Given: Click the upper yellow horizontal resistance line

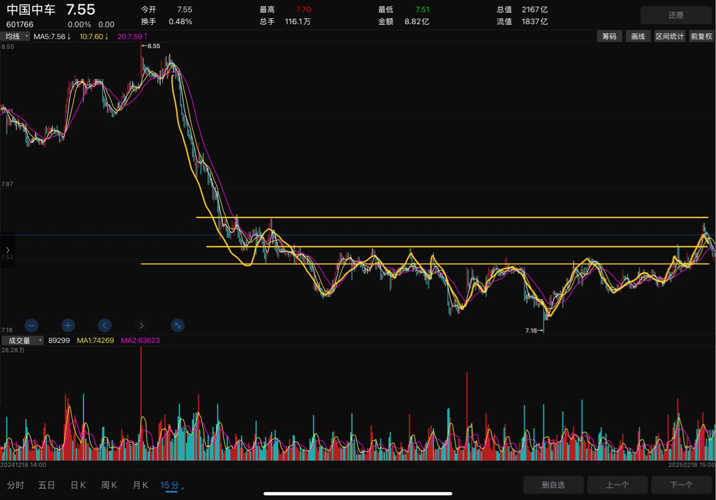Looking at the screenshot, I should click(450, 217).
